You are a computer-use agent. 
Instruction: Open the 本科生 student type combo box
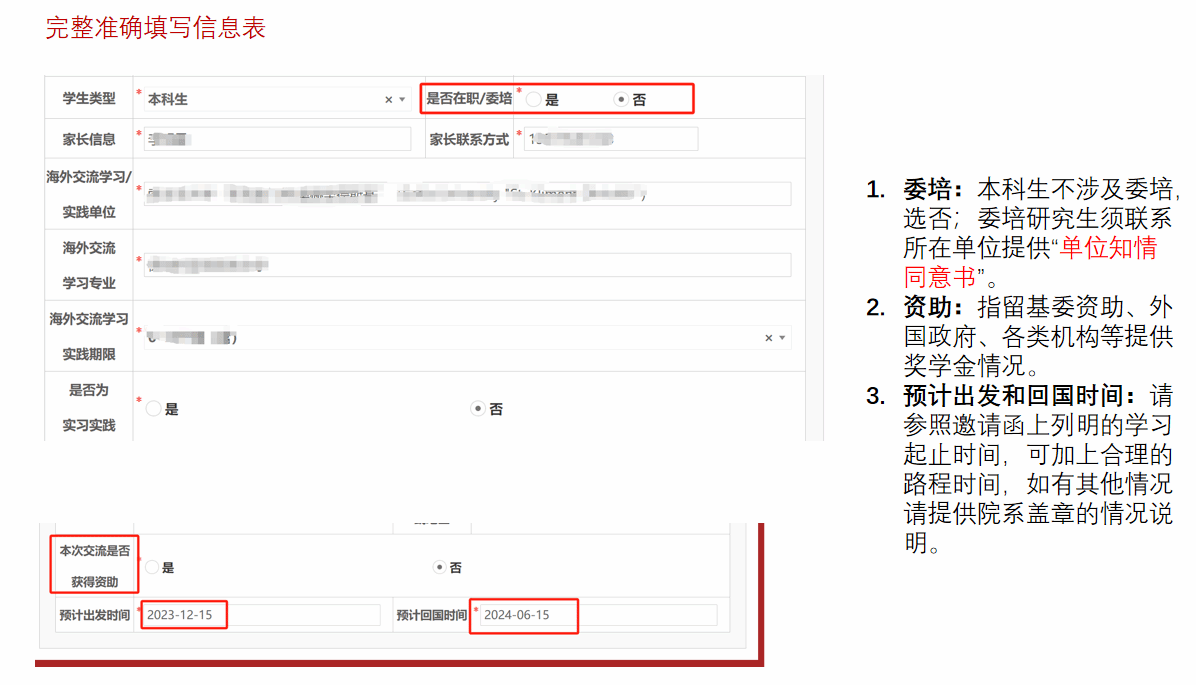pyautogui.click(x=260, y=100)
